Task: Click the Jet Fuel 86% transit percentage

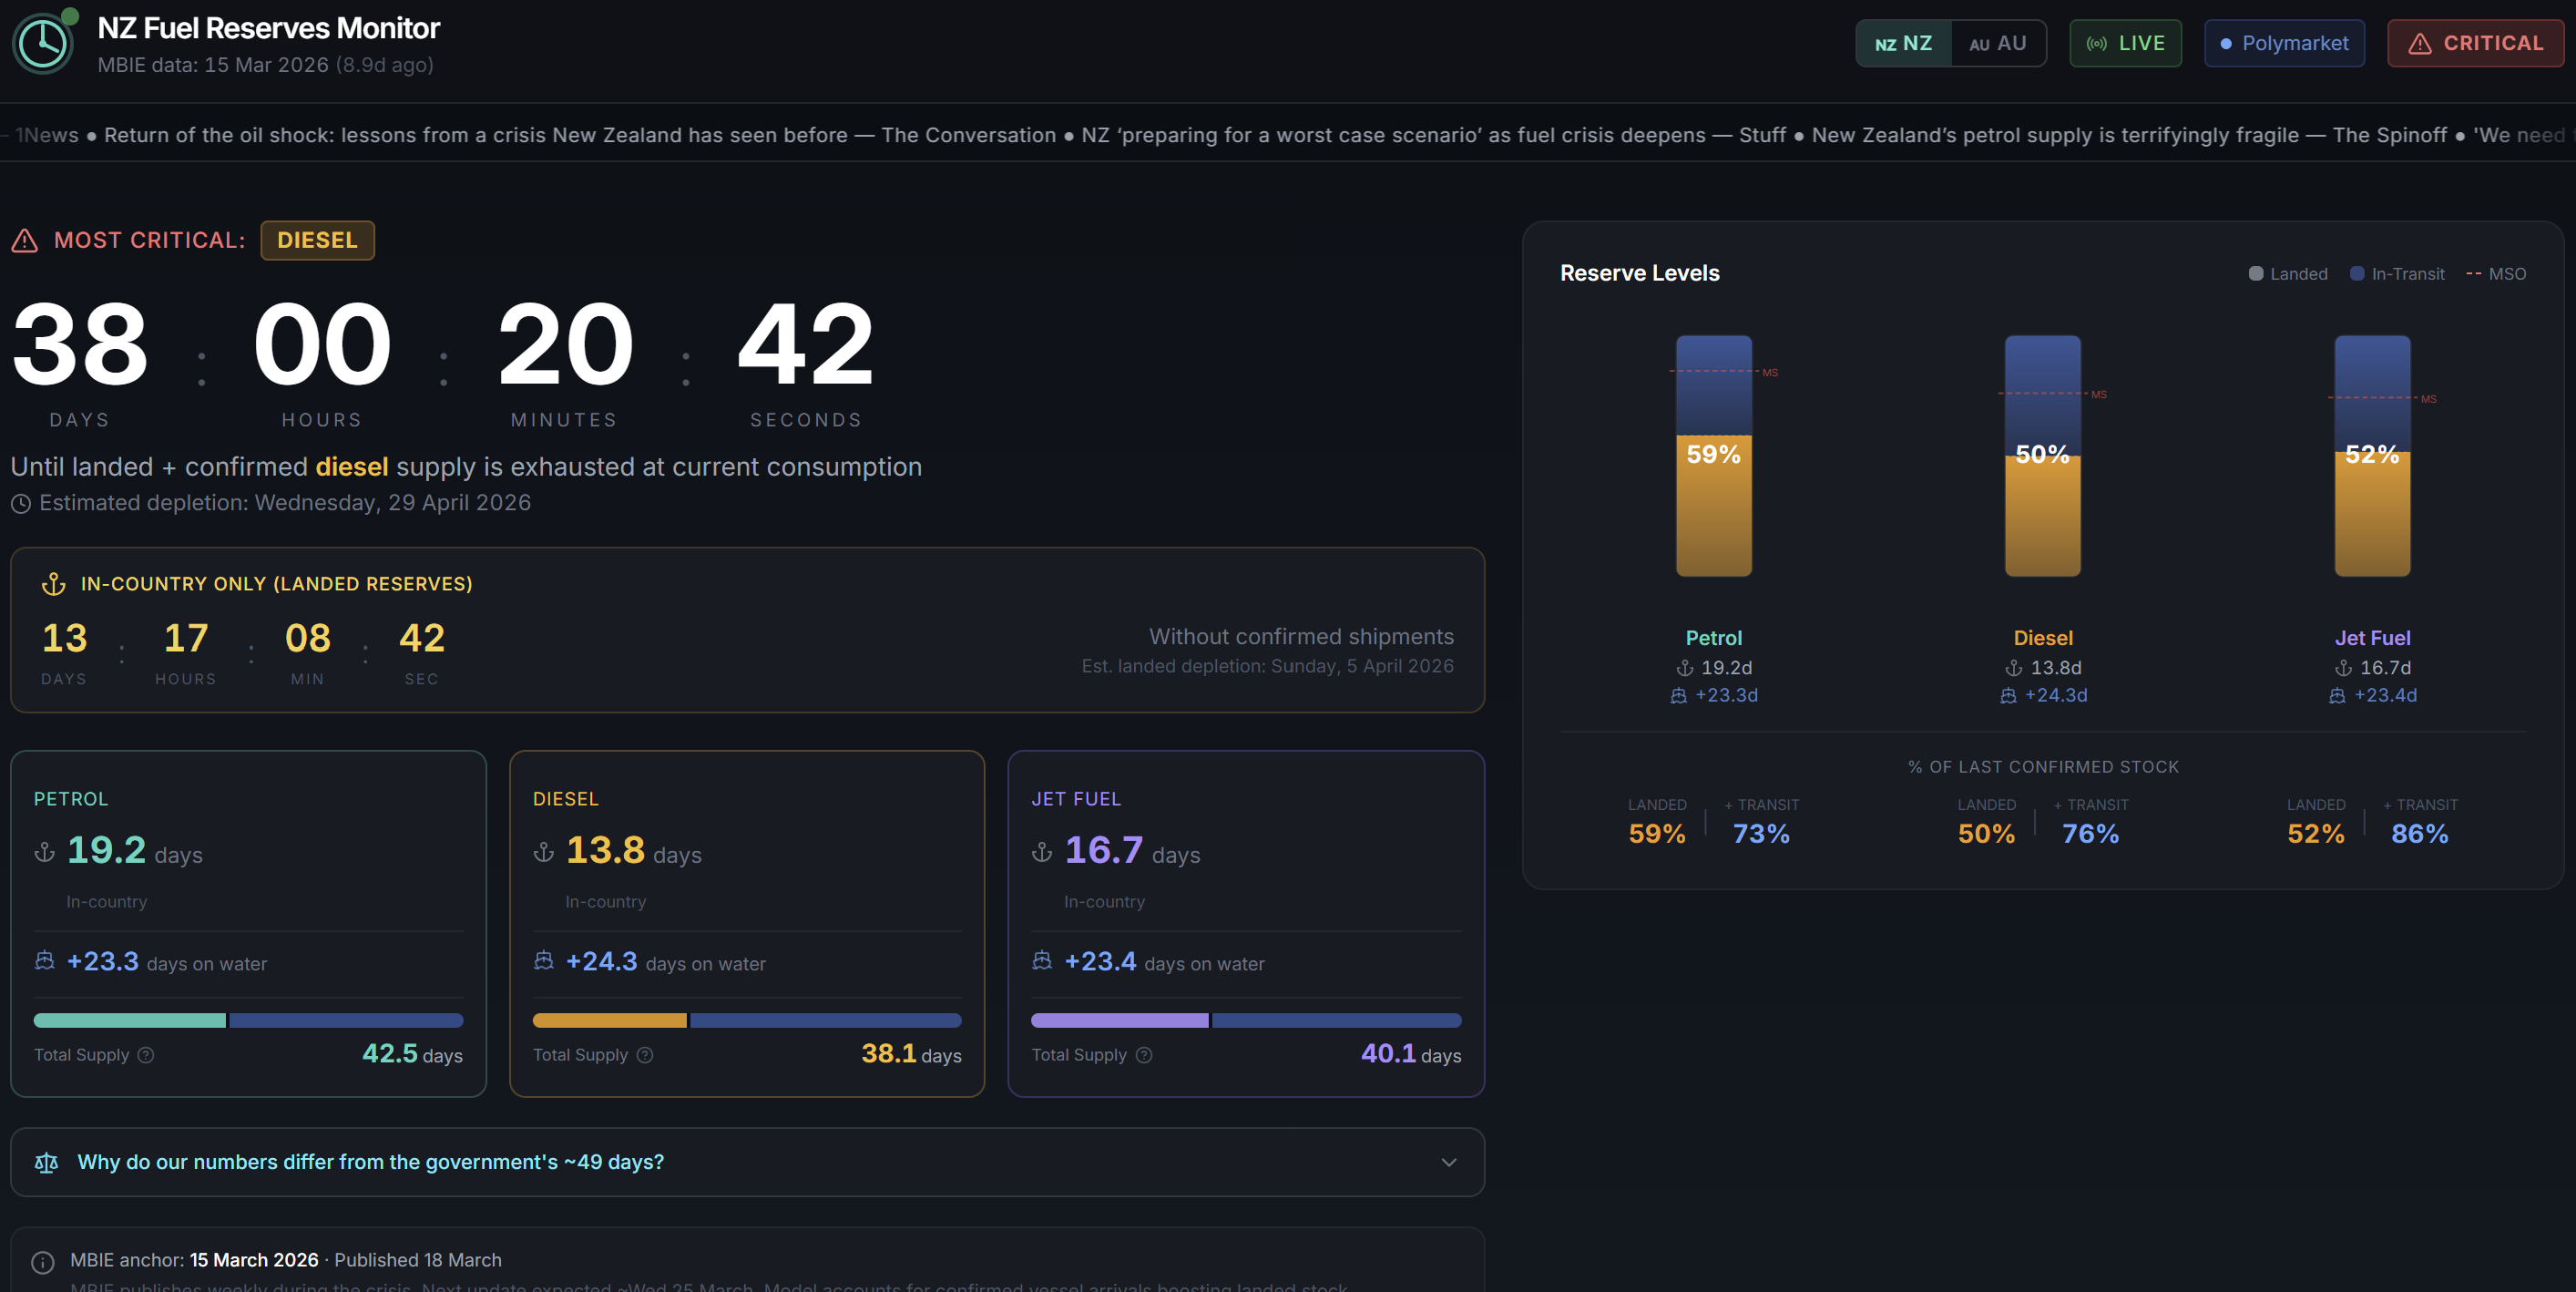Action: point(2419,834)
